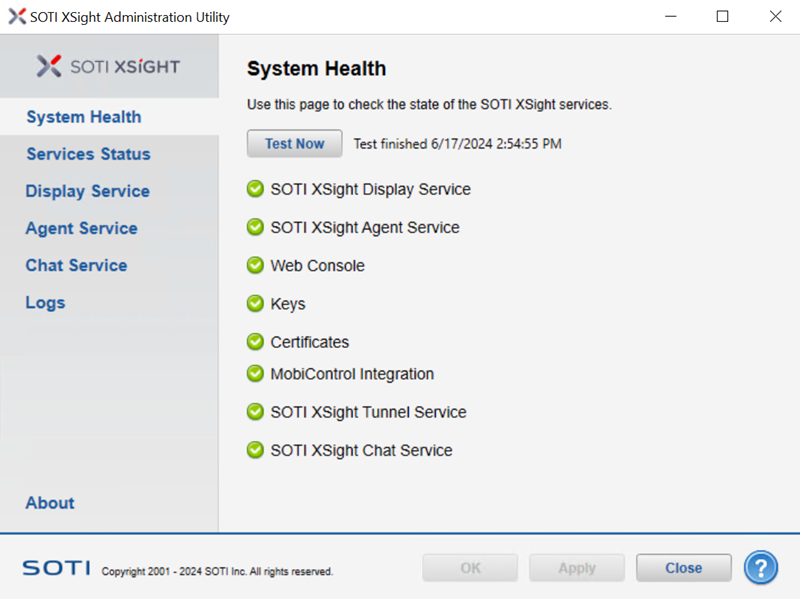Click the green check icon beside SOTI XSight Display Service
Screen dimensions: 800x599
(255, 189)
